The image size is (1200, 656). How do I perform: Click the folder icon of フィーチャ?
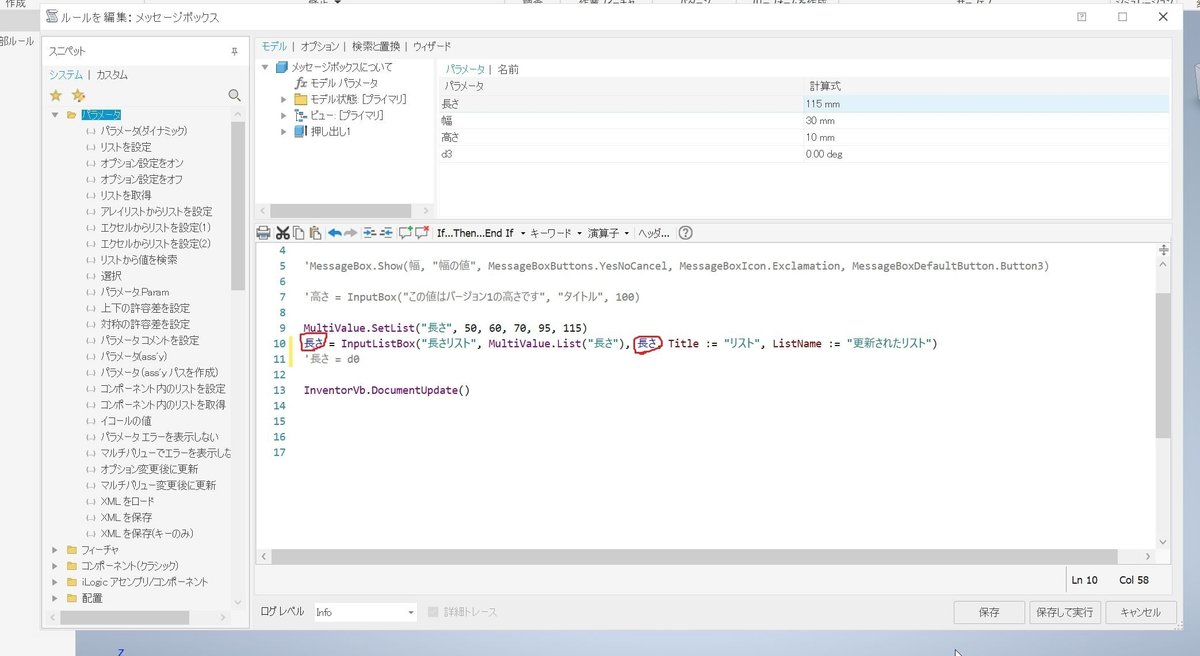(71, 550)
